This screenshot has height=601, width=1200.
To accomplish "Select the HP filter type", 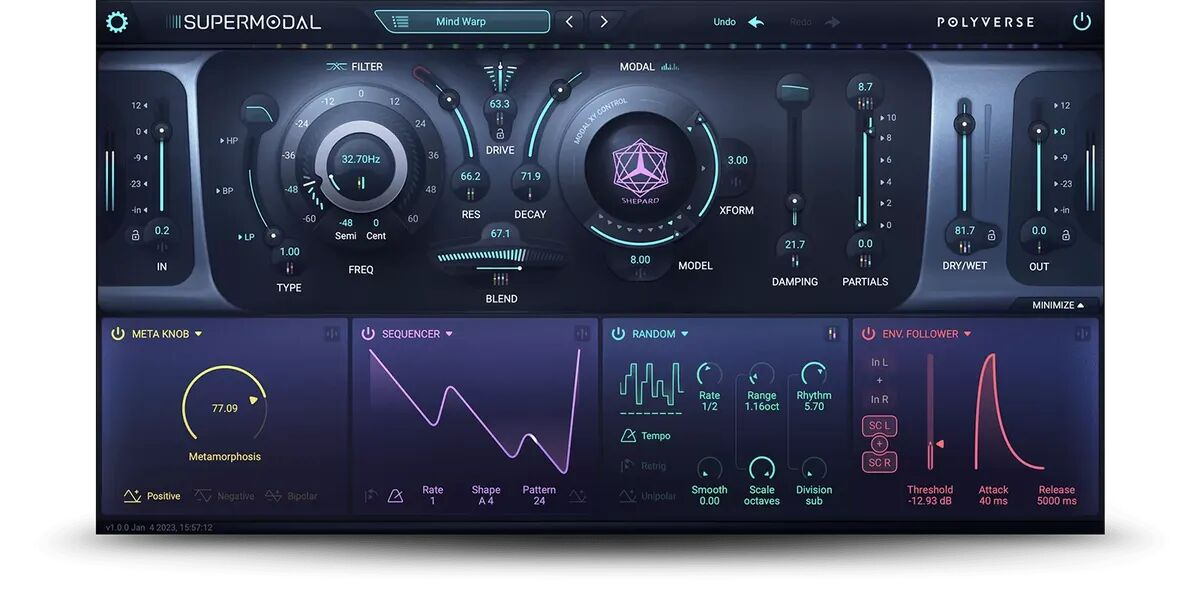I will tap(230, 141).
